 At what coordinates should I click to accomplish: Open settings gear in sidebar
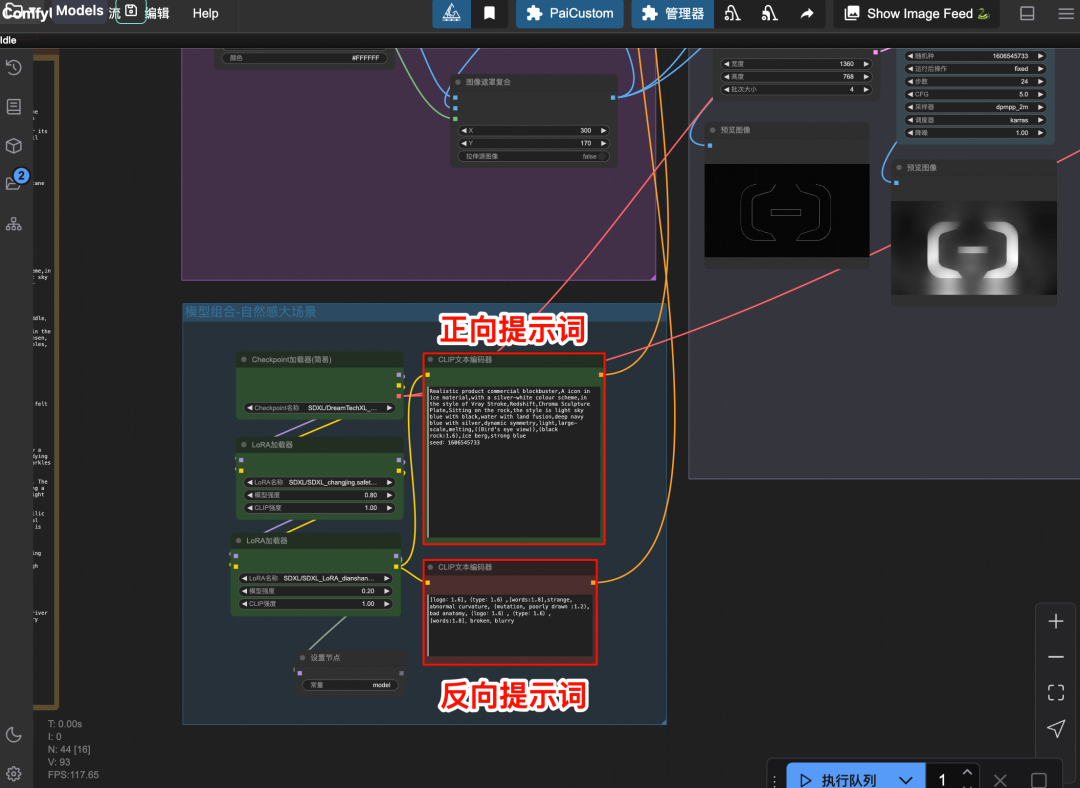point(14,774)
